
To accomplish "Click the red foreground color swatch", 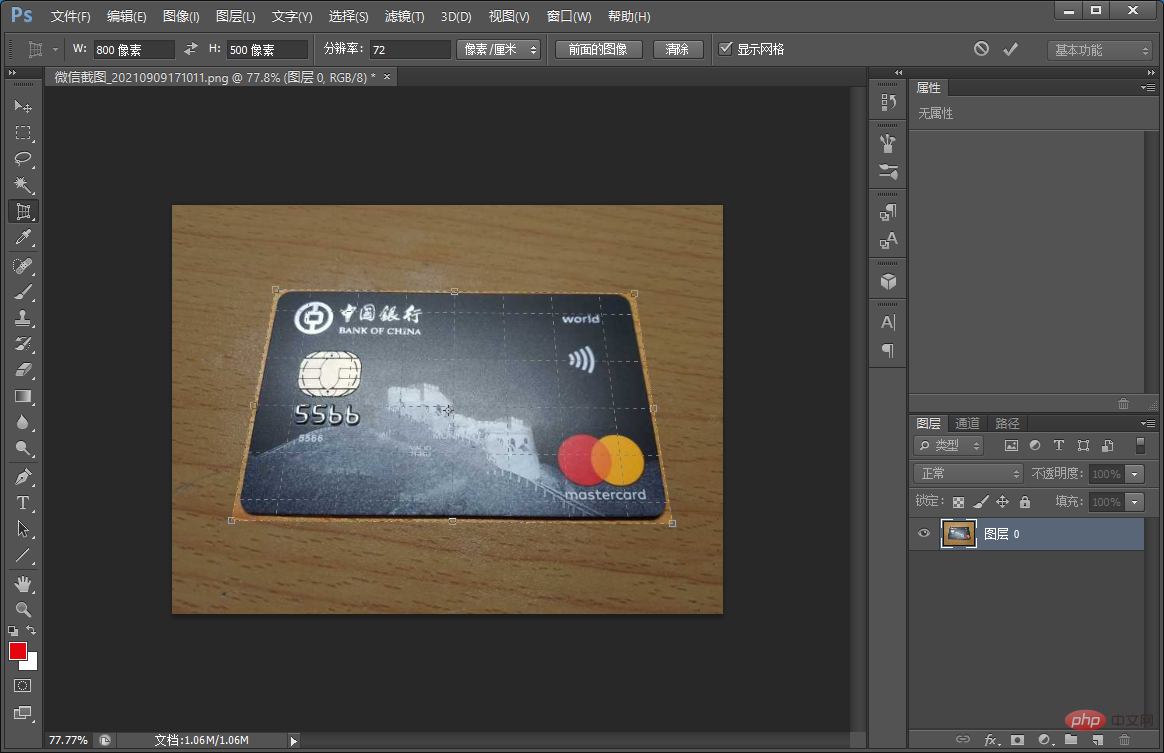I will (17, 651).
